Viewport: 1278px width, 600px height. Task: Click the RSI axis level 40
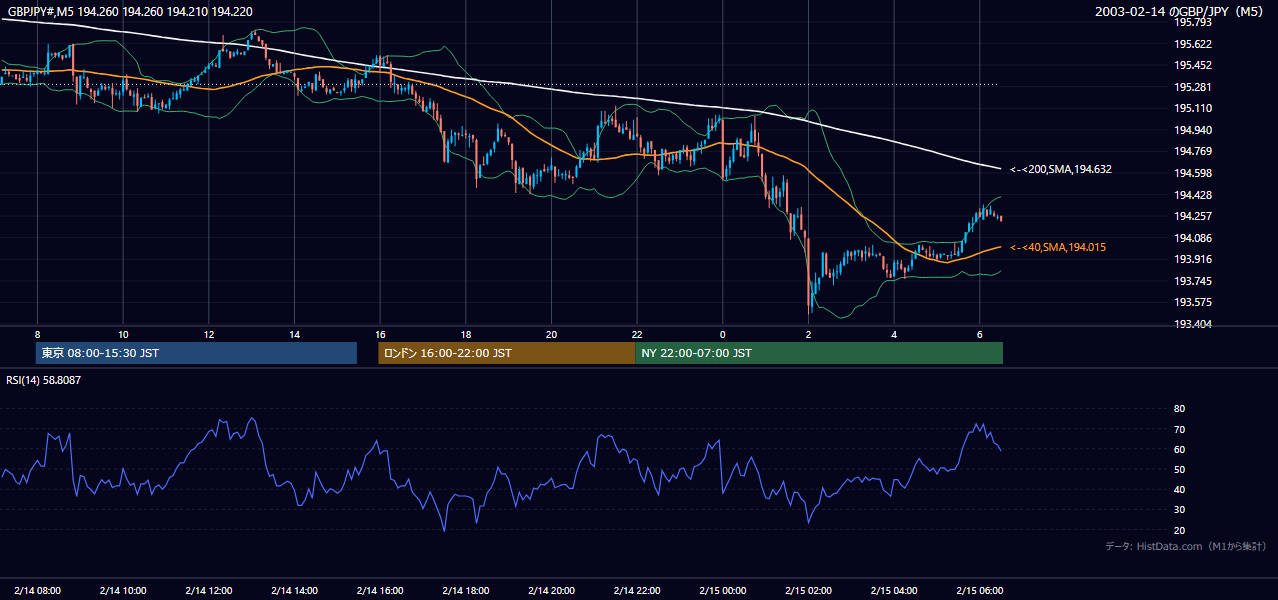(x=1179, y=489)
